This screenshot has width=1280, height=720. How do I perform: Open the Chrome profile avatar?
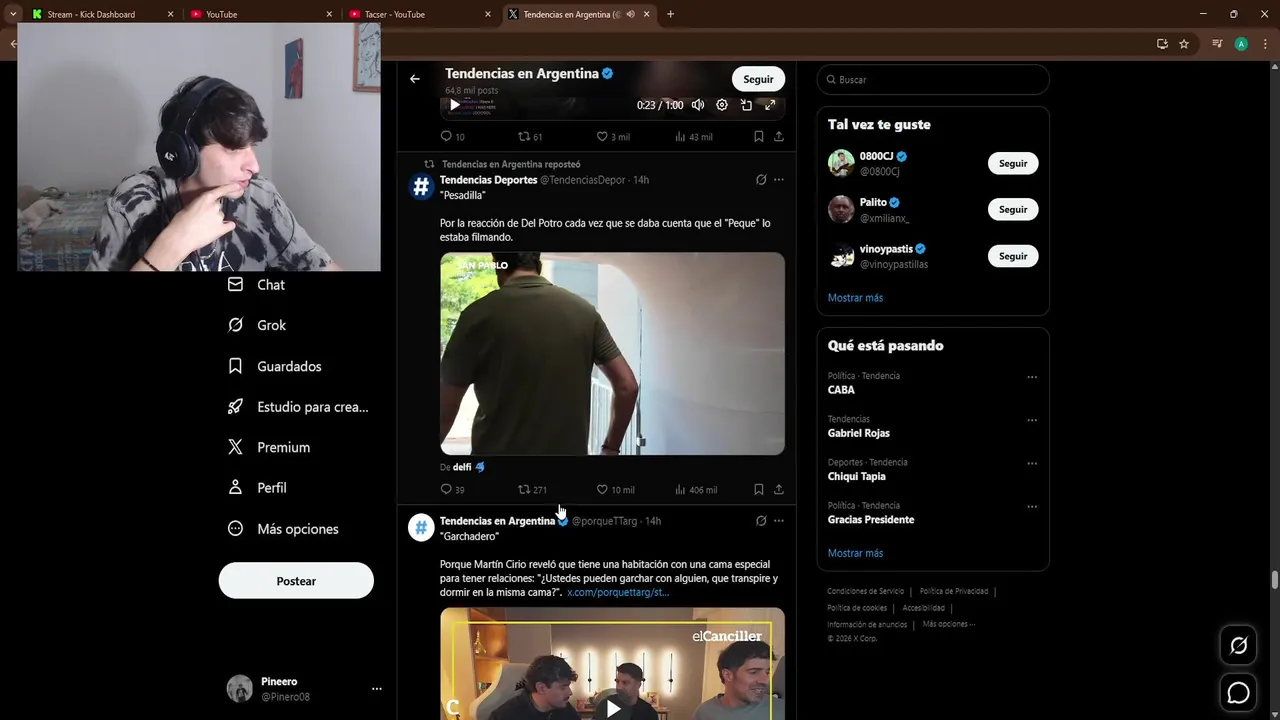[x=1241, y=44]
